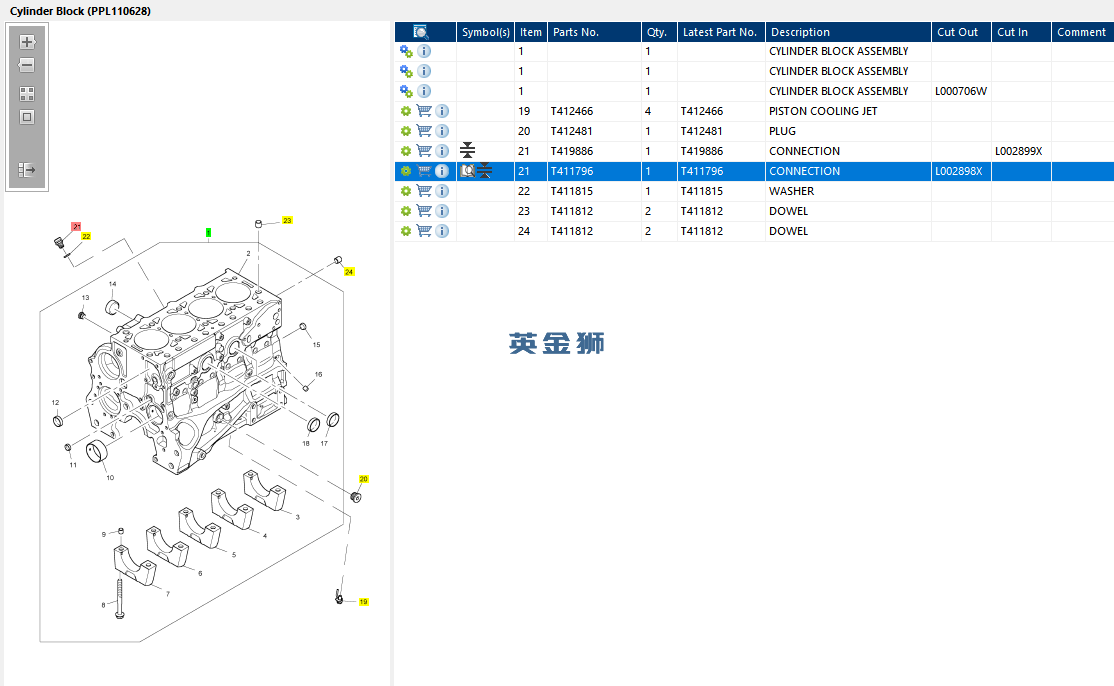Viewport: 1114px width, 686px height.
Task: Zoom in on the diagram with plus button
Action: (27, 42)
